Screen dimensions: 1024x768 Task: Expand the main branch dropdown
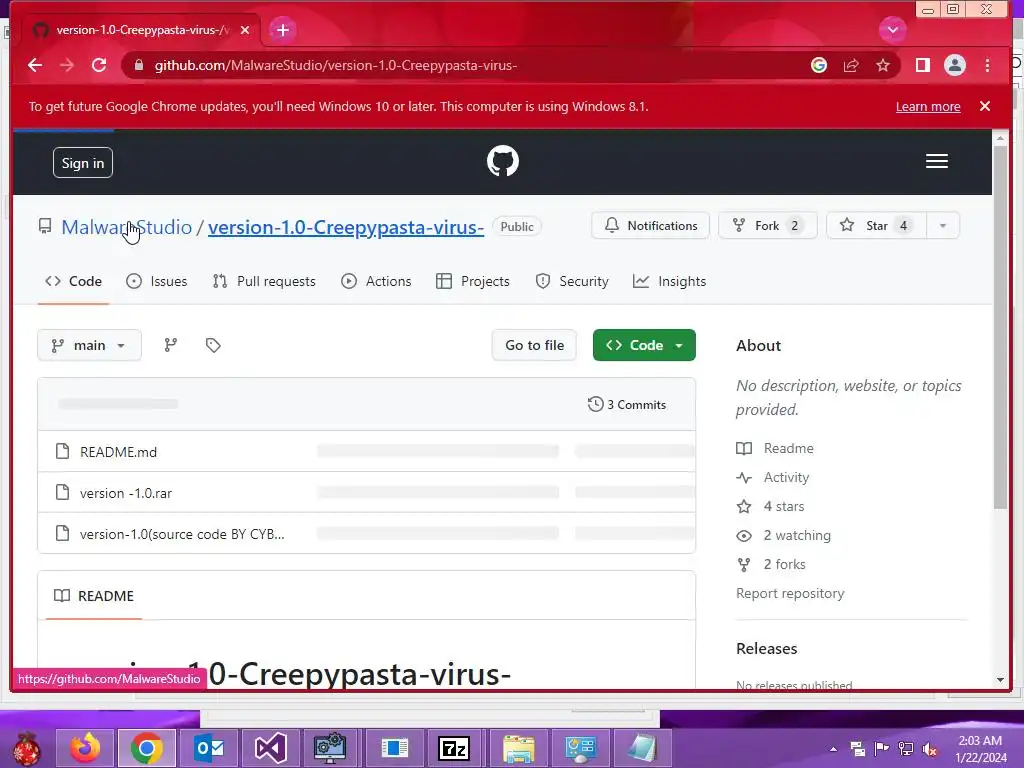89,345
